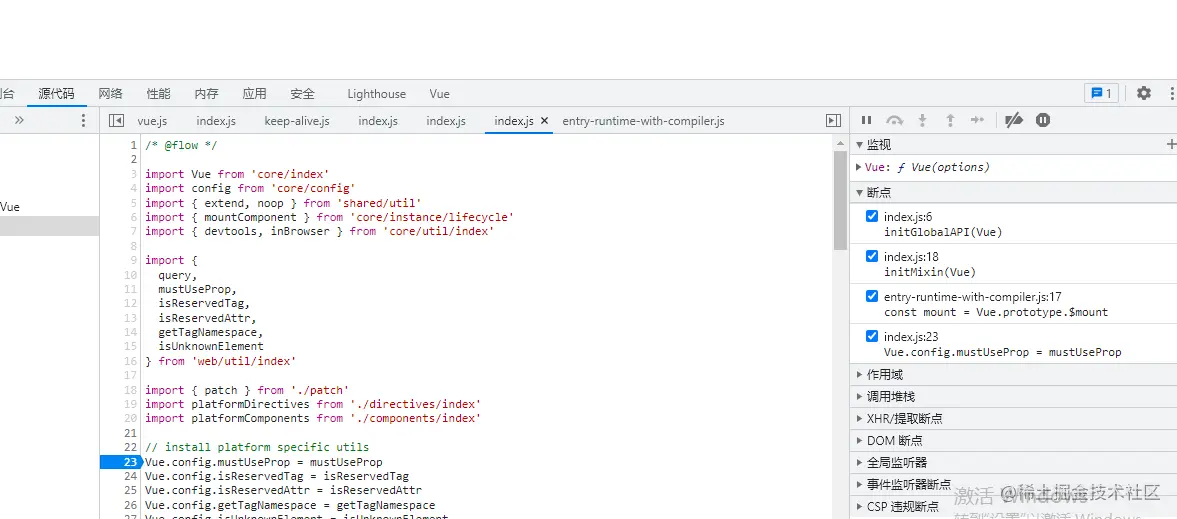Viewport: 1177px width, 519px height.
Task: Click the step out of function icon
Action: [950, 120]
